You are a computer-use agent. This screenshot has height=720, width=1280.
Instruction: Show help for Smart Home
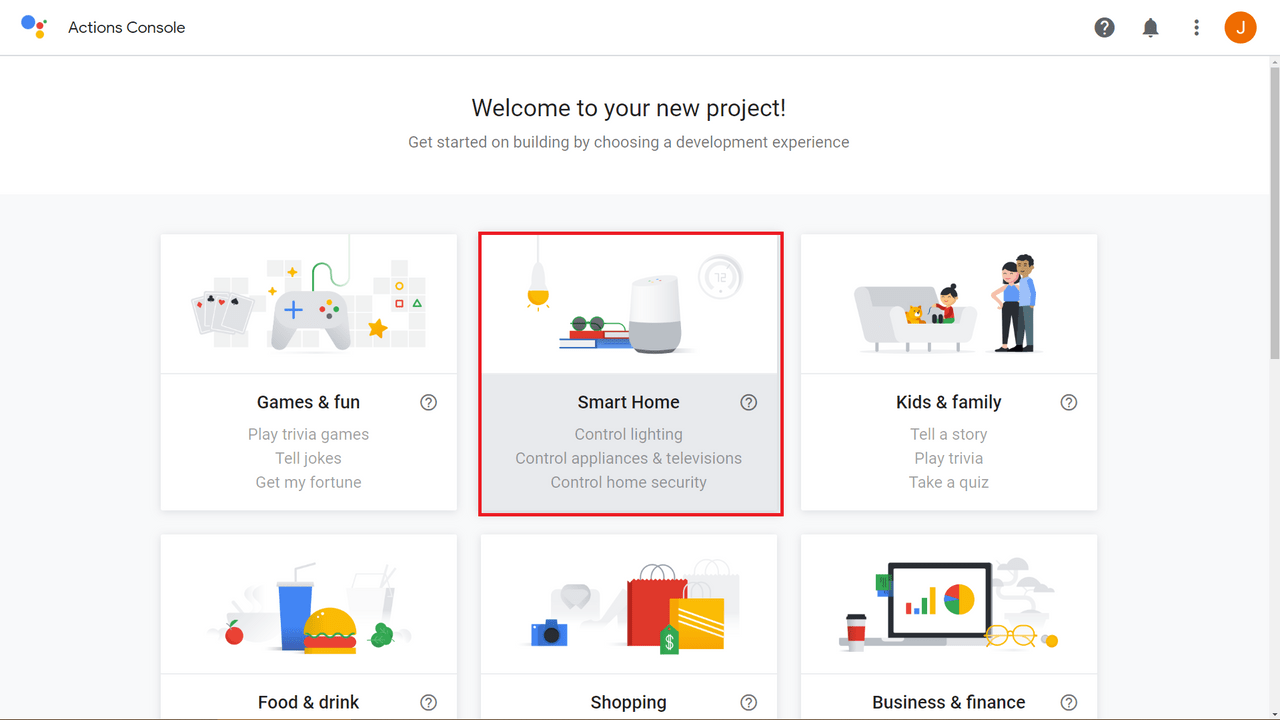click(x=749, y=403)
